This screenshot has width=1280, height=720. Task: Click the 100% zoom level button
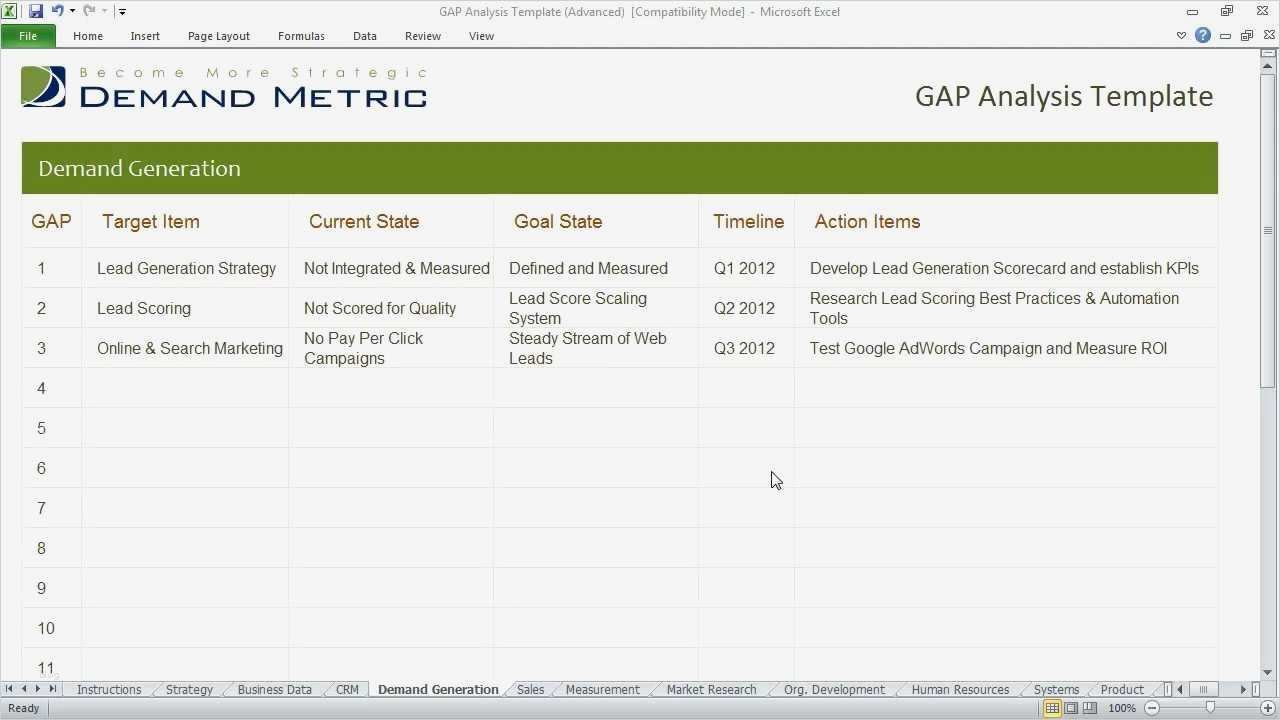[1122, 708]
